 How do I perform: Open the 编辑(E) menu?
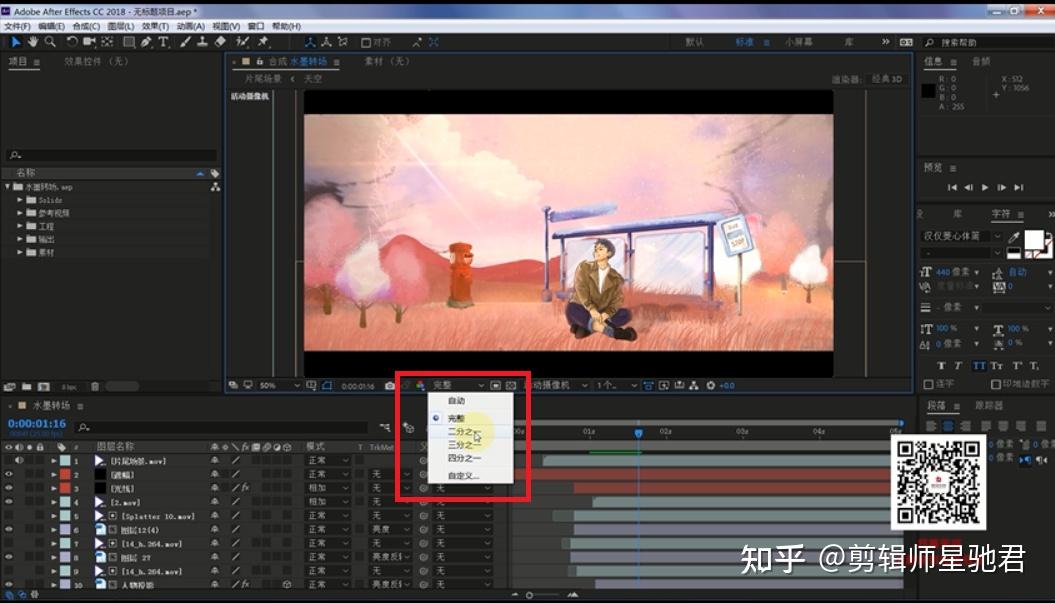[x=51, y=26]
